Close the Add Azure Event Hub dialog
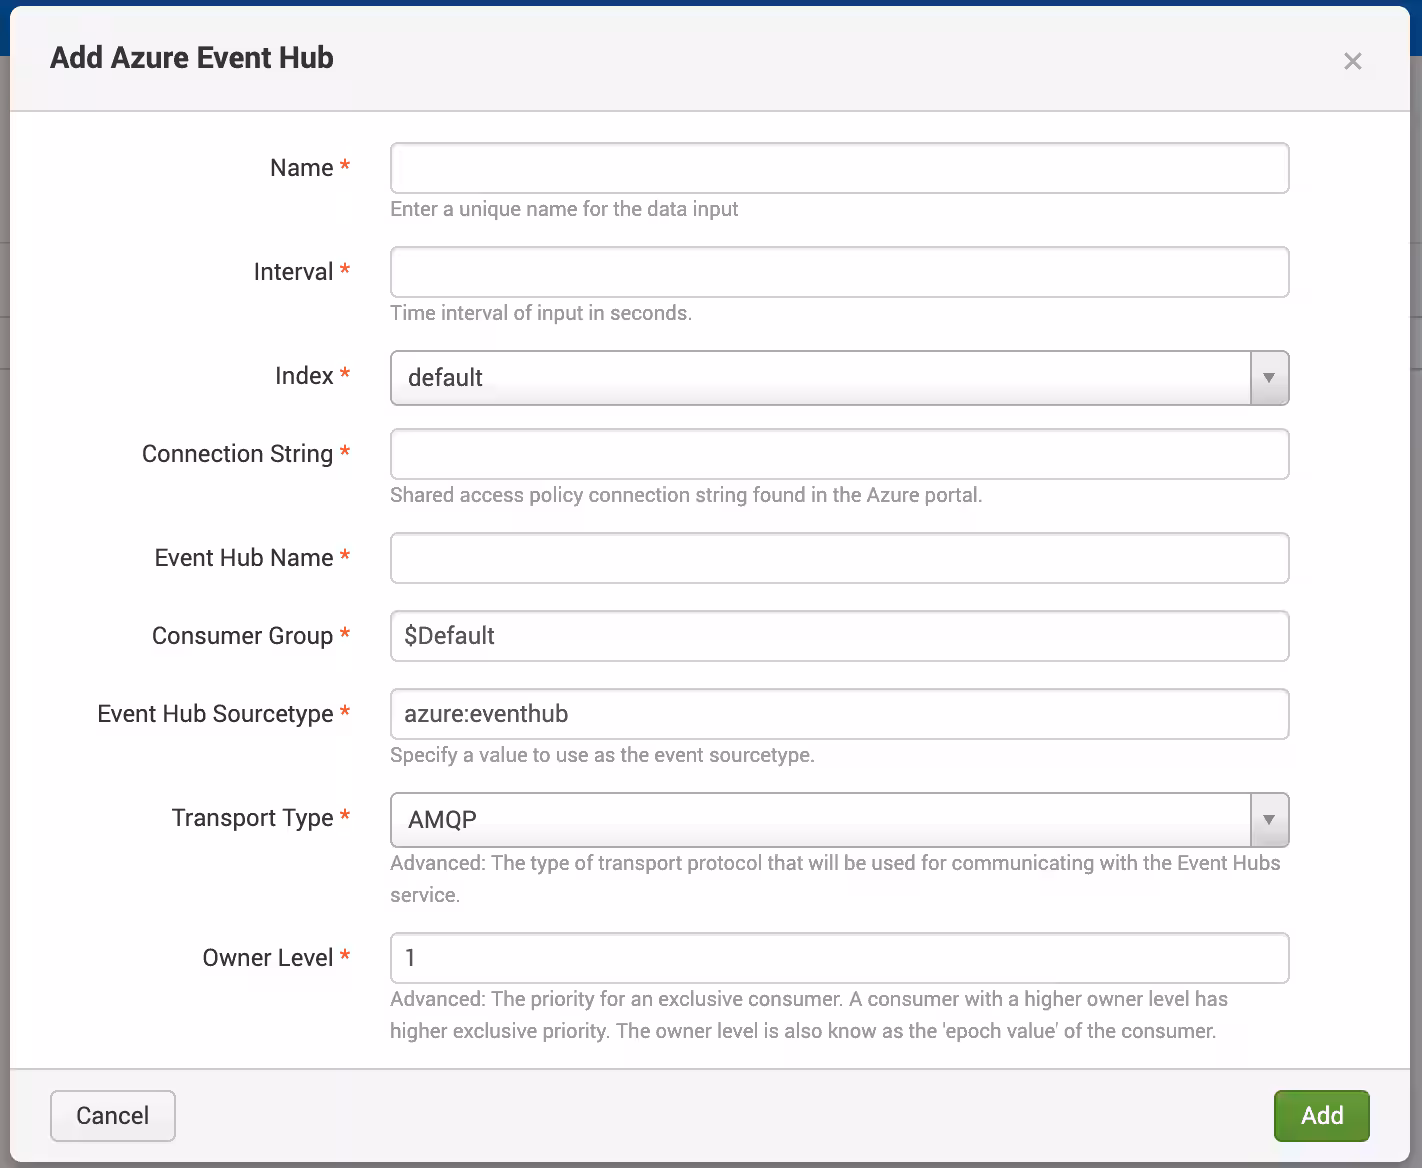Image resolution: width=1422 pixels, height=1168 pixels. 1352,62
